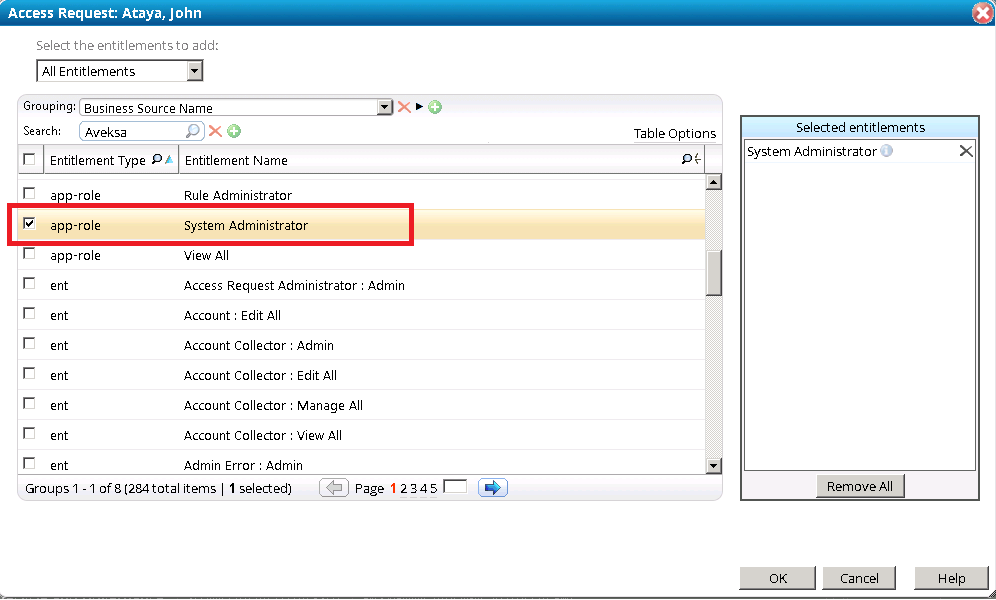This screenshot has height=600, width=996.
Task: Add another search filter with green plus
Action: point(234,131)
